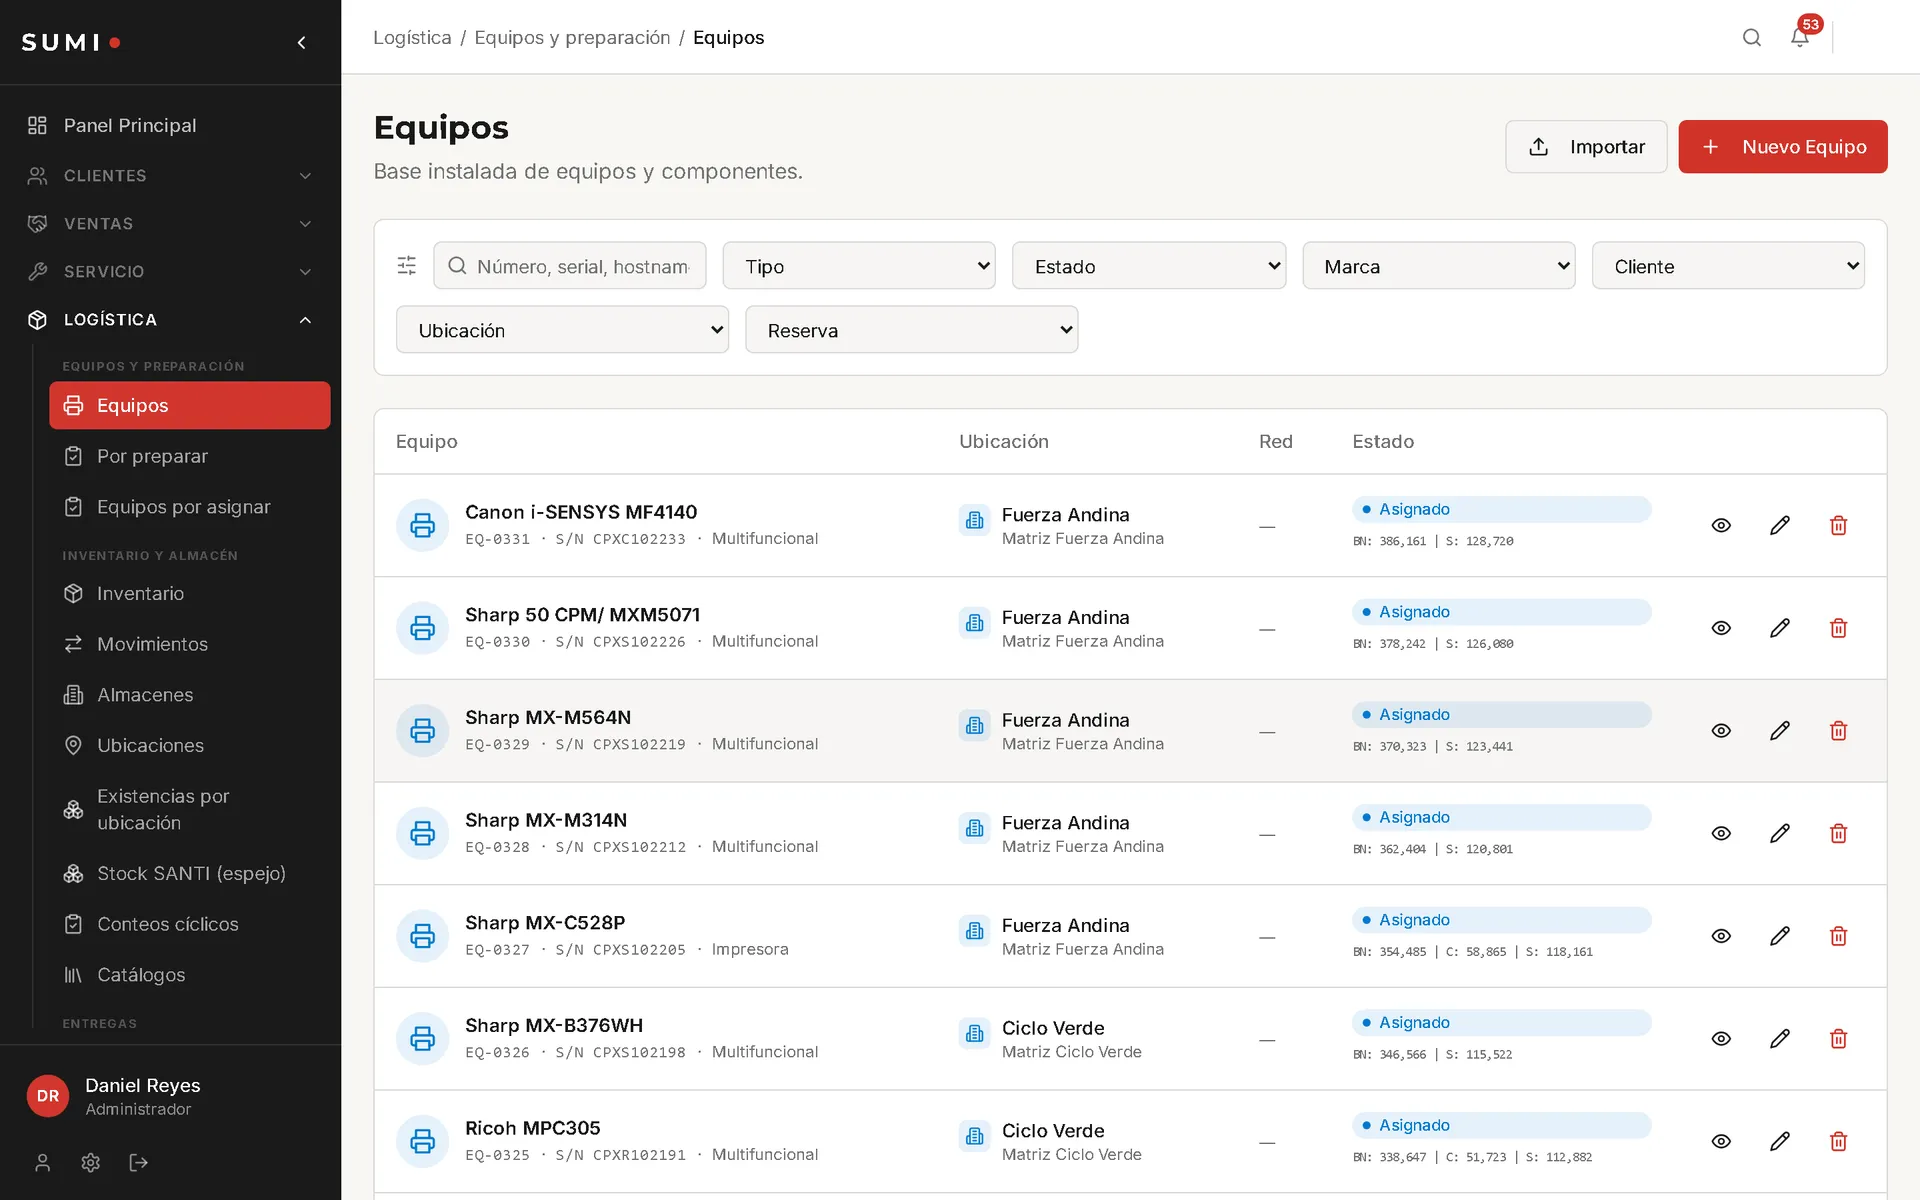View details of Sharp 50 CPM/ MXM5071

[x=1721, y=628]
